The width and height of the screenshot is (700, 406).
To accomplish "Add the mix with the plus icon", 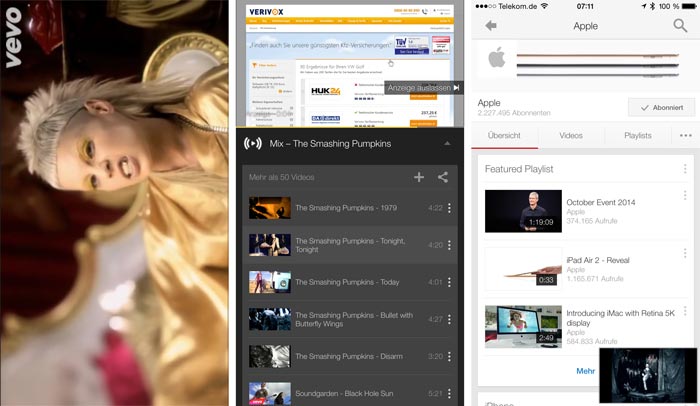I will click(x=419, y=177).
